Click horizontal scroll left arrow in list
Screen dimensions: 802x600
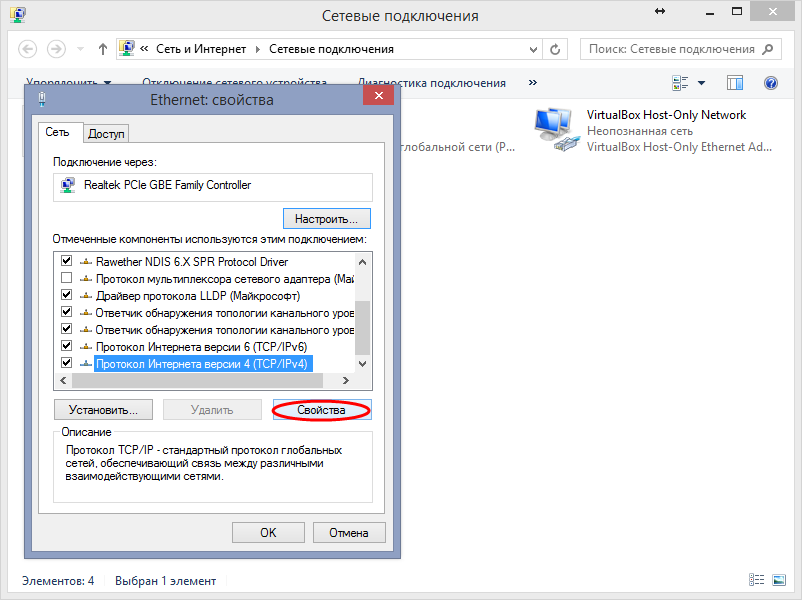63,381
